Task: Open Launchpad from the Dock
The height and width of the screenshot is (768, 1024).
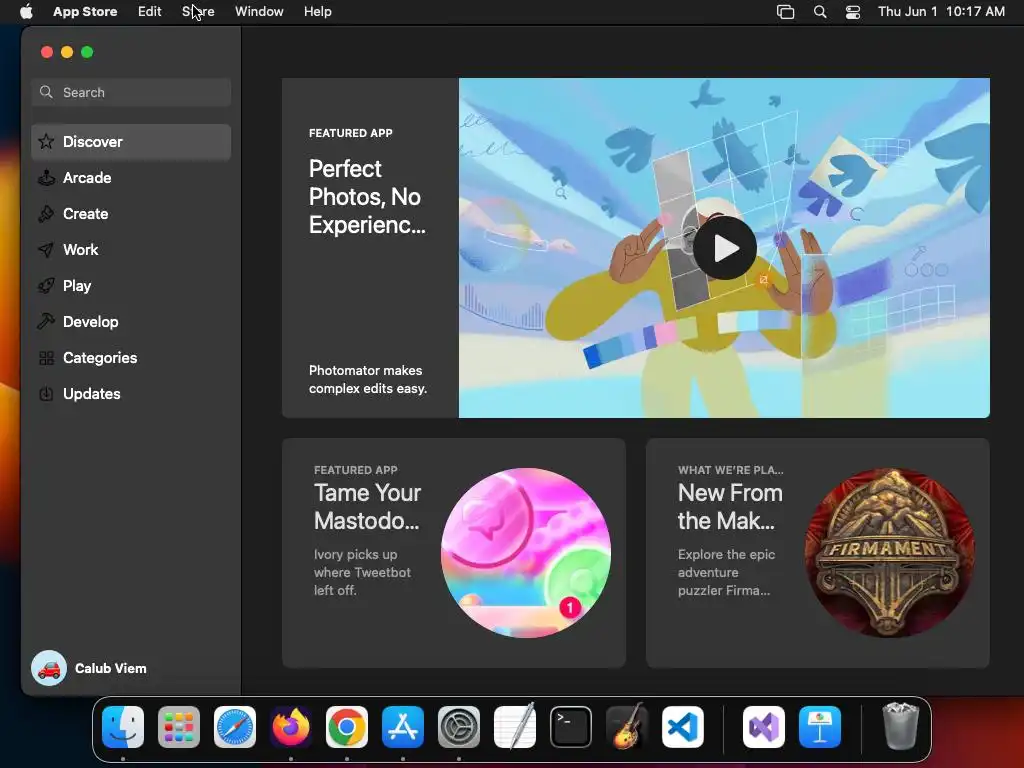Action: (x=179, y=727)
